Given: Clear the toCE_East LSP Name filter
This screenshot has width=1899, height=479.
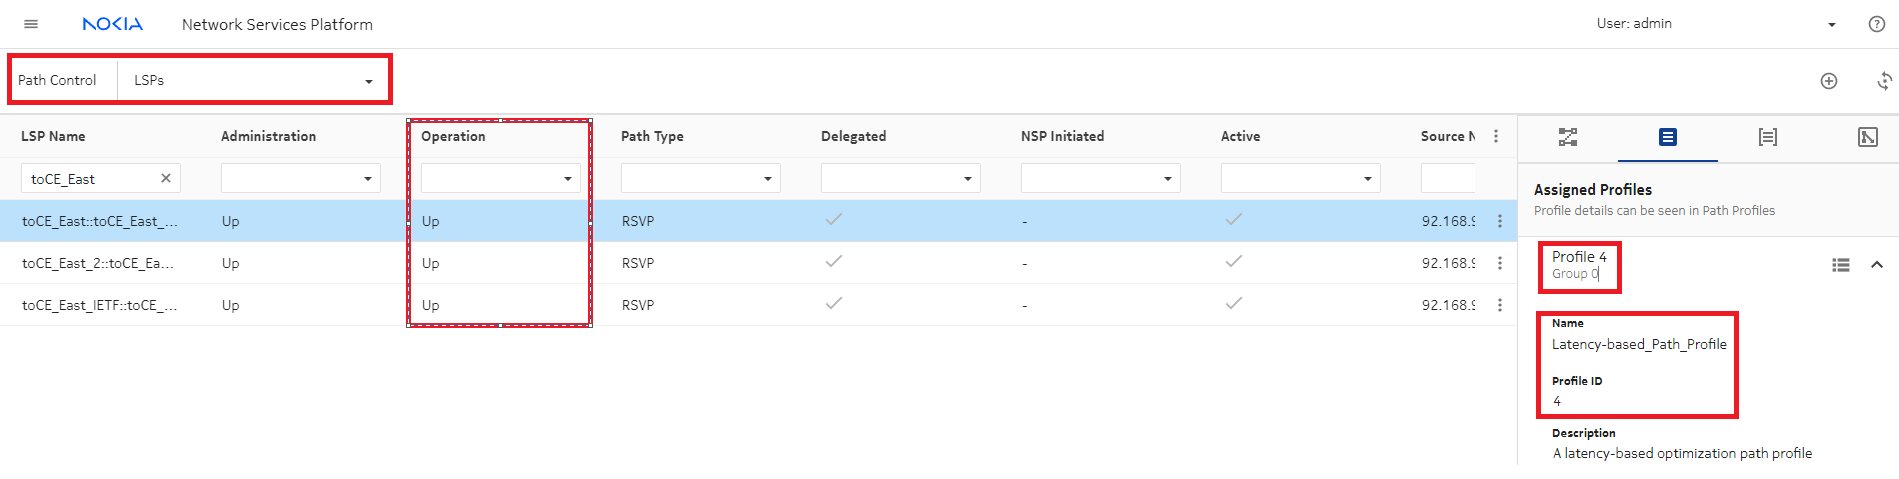Looking at the screenshot, I should (x=166, y=178).
